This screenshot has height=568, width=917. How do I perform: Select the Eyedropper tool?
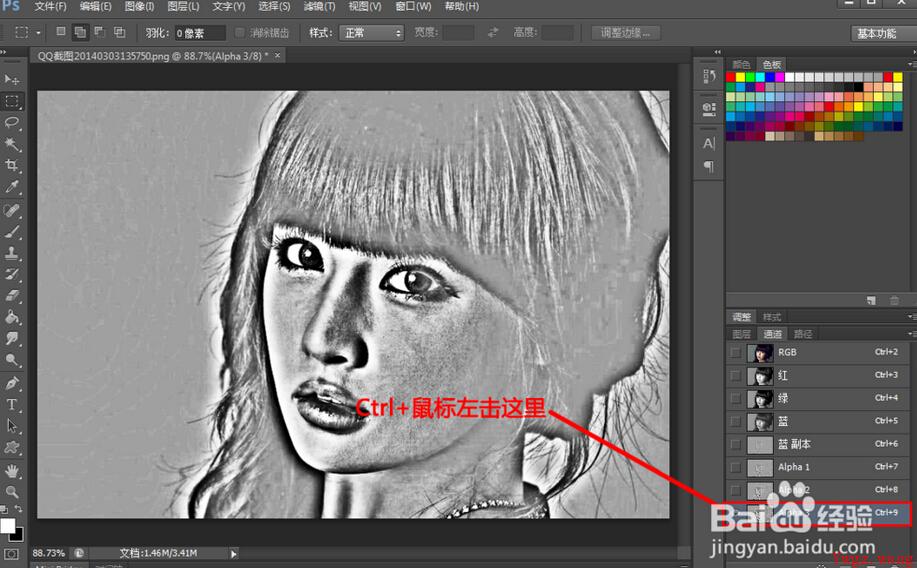(12, 188)
